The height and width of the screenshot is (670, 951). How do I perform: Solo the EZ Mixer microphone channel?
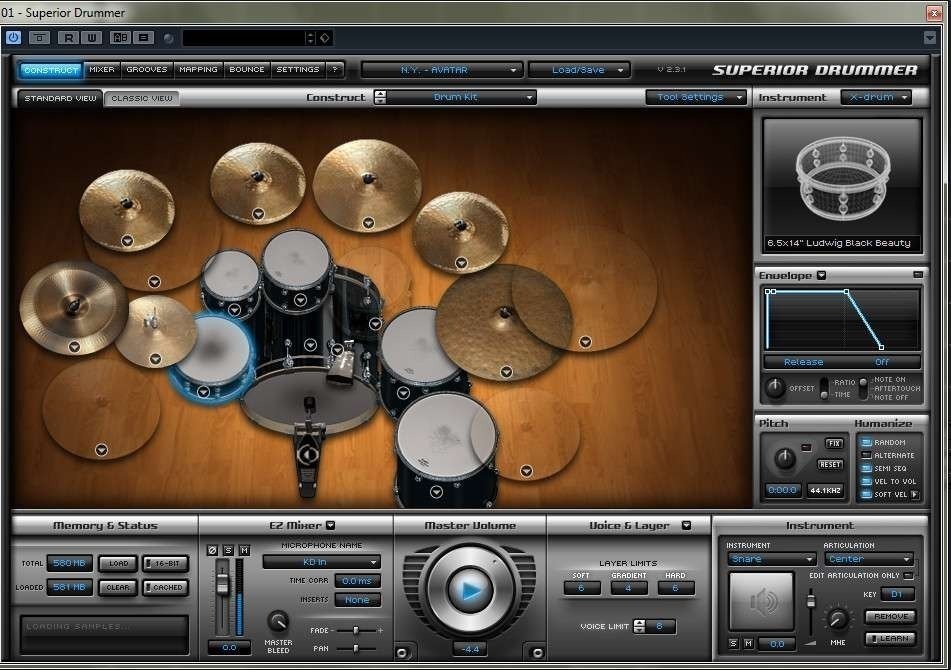pyautogui.click(x=228, y=550)
